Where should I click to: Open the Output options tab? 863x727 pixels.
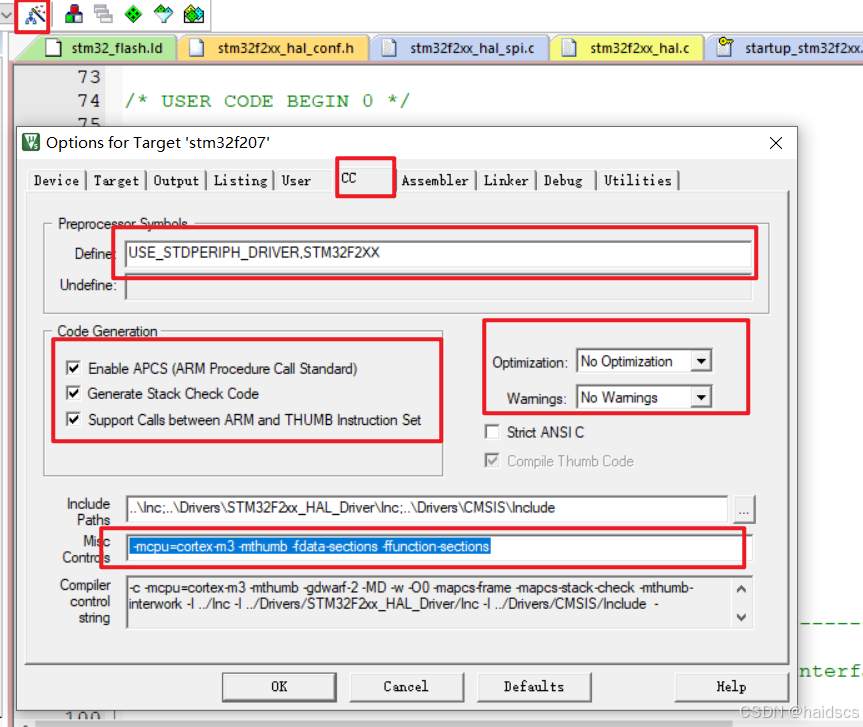tap(176, 181)
